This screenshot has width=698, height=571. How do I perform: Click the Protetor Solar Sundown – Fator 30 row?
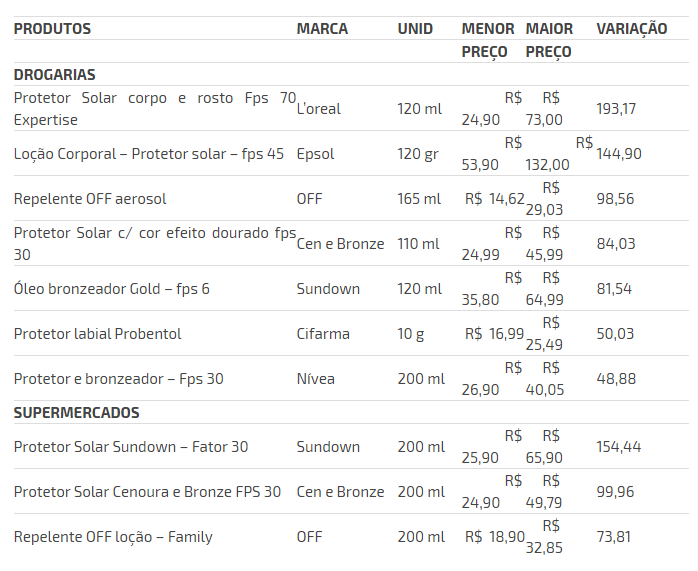click(x=131, y=447)
